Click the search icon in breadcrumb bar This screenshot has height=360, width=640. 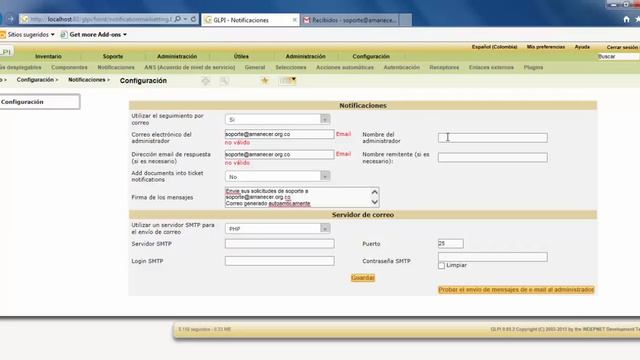(x=224, y=81)
